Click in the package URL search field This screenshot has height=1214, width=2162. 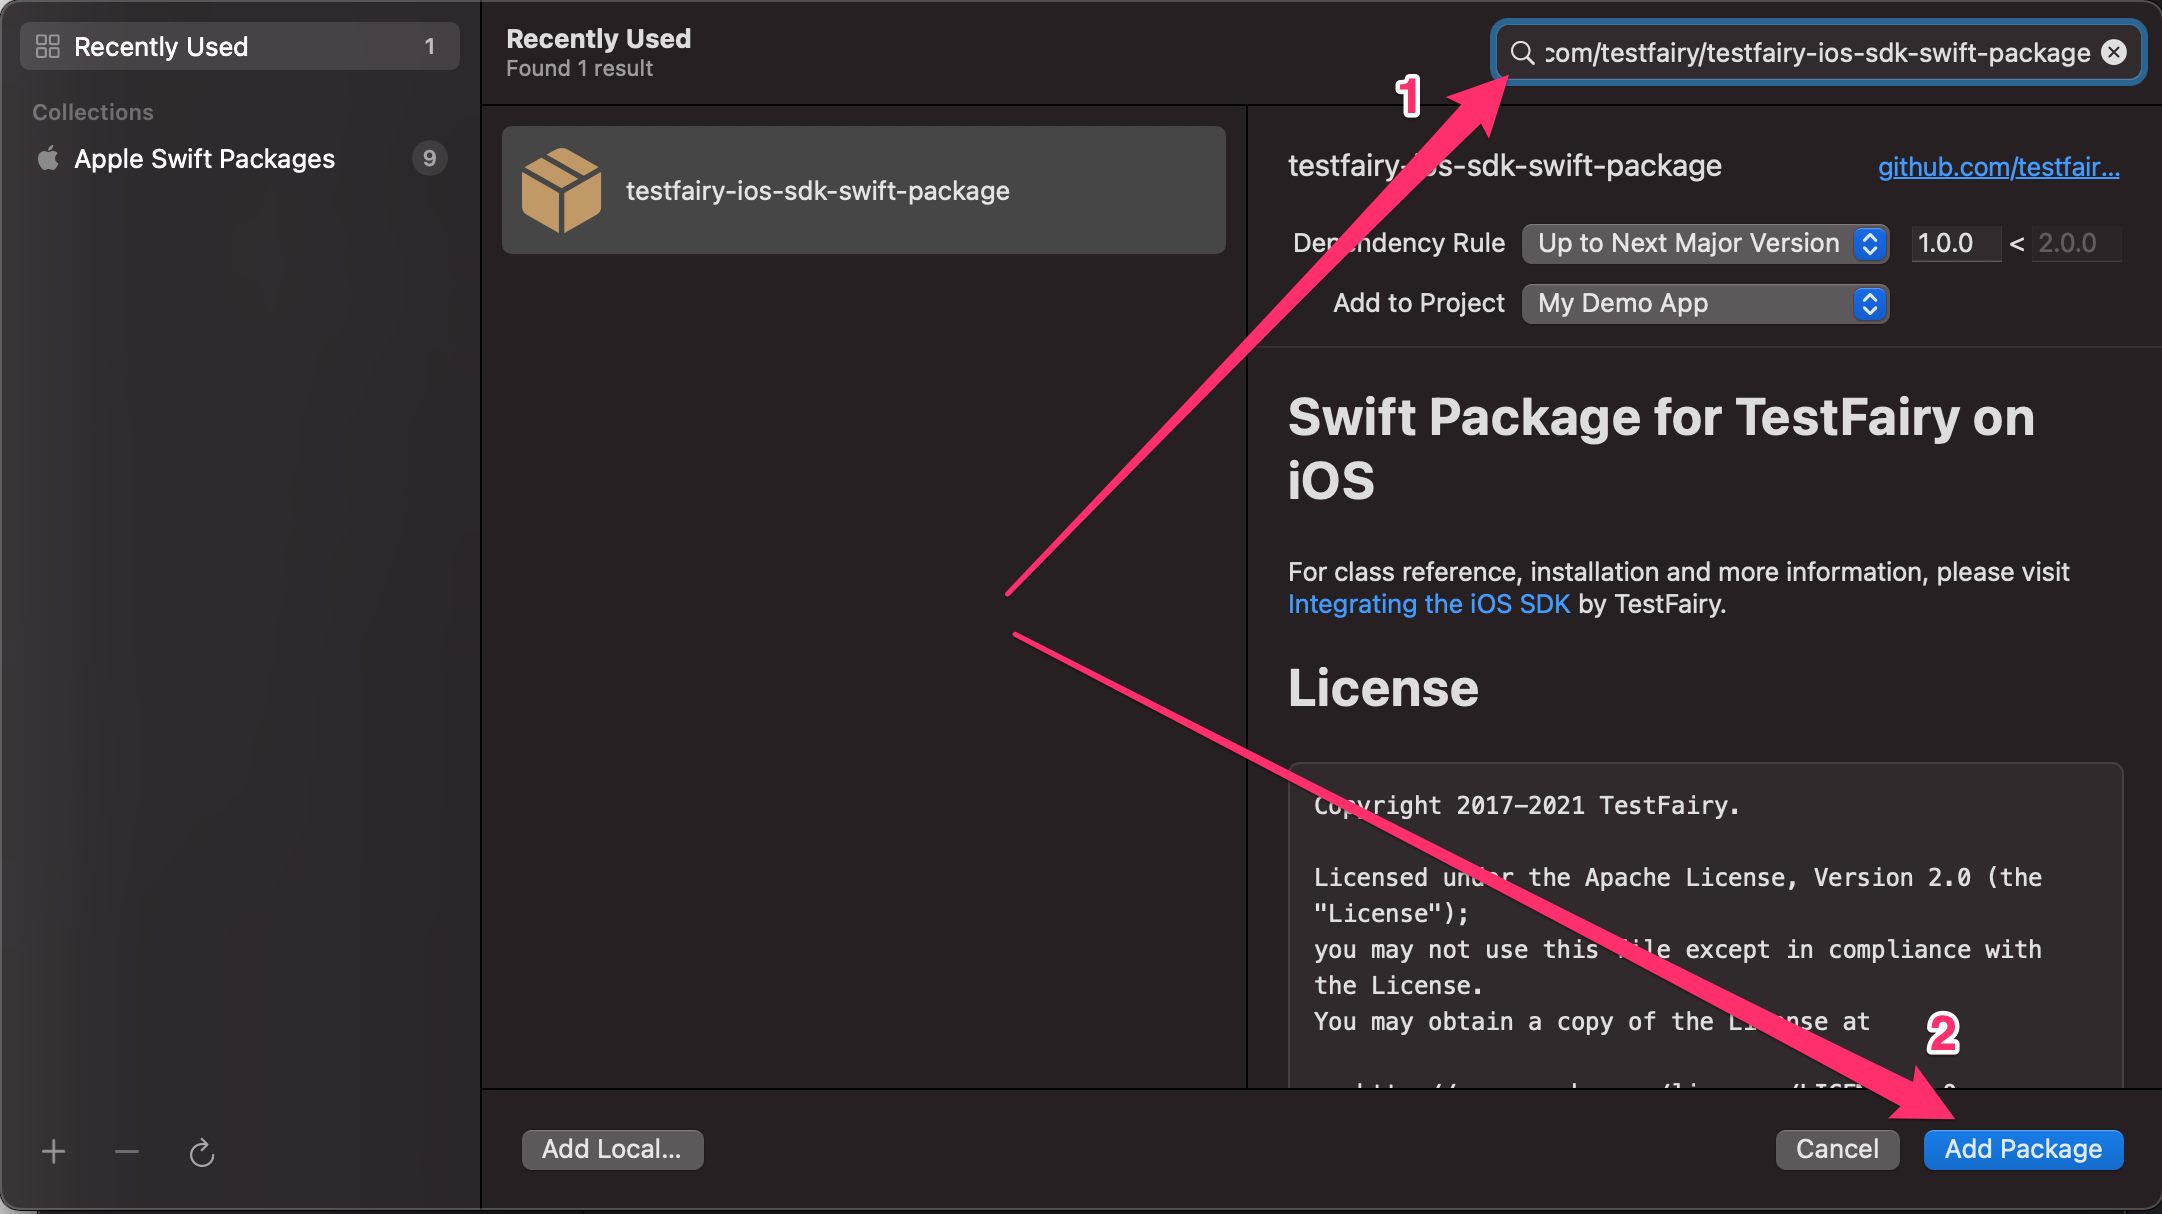click(1816, 53)
